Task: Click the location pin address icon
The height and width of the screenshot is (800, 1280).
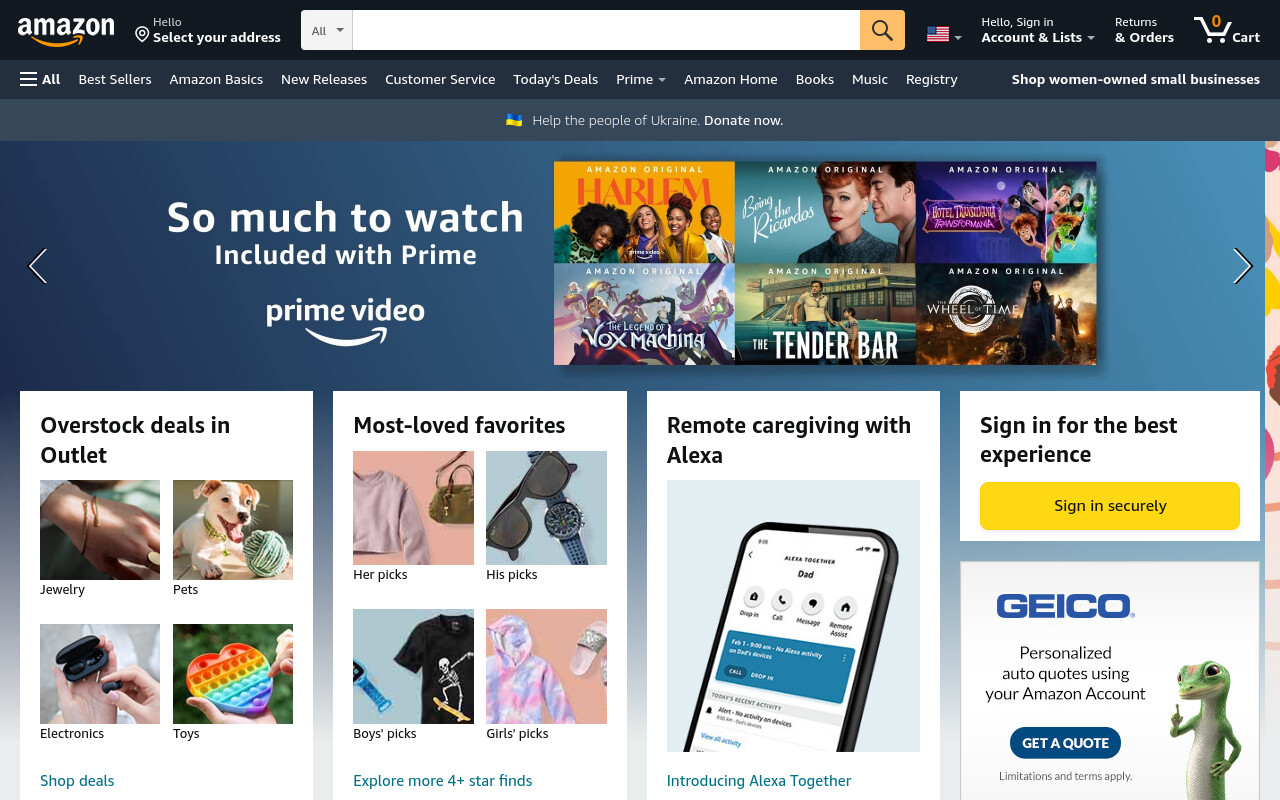Action: 142,35
